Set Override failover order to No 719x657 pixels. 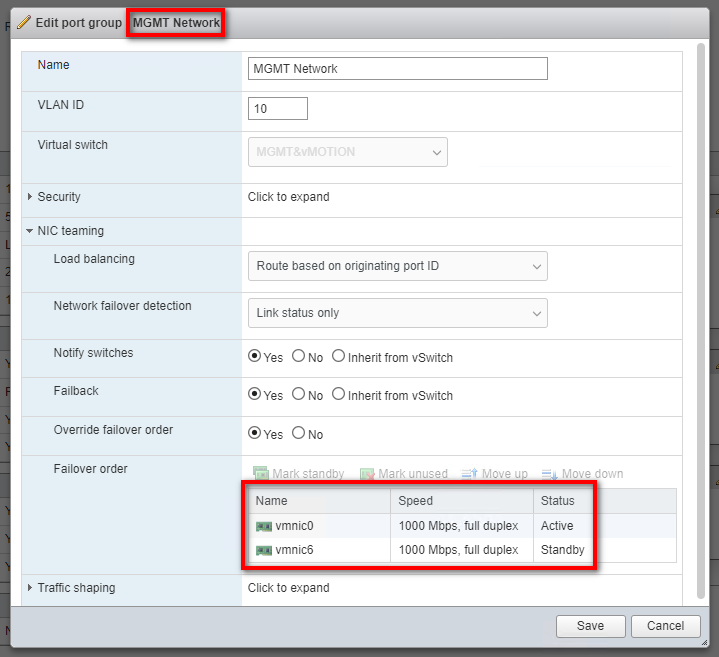[x=298, y=434]
